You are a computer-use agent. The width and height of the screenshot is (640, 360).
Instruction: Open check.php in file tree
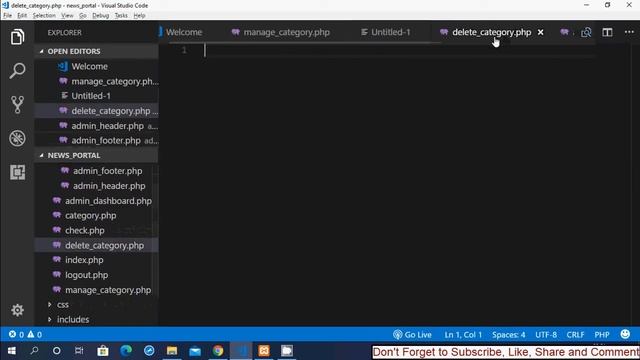84,231
